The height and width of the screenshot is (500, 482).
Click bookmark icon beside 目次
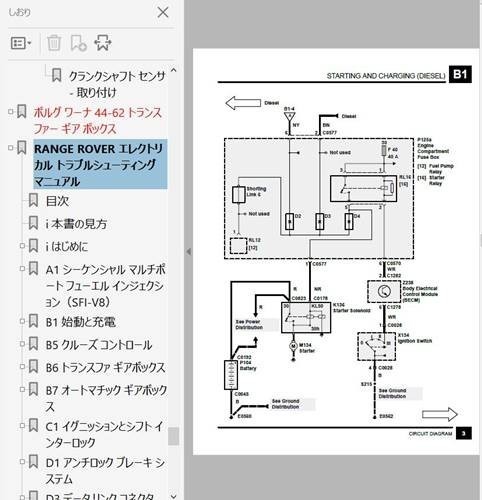[x=33, y=200]
